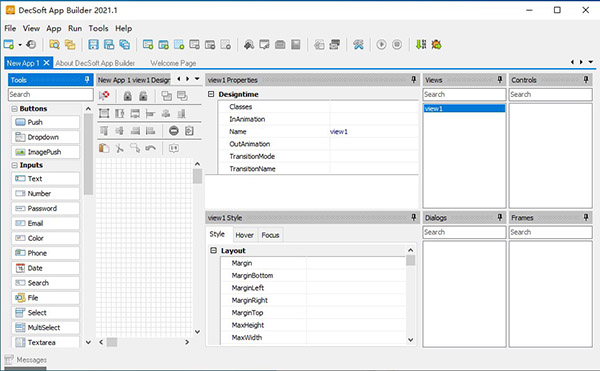Collapse the Layout style section
Viewport: 600px width, 371px height.
click(213, 250)
